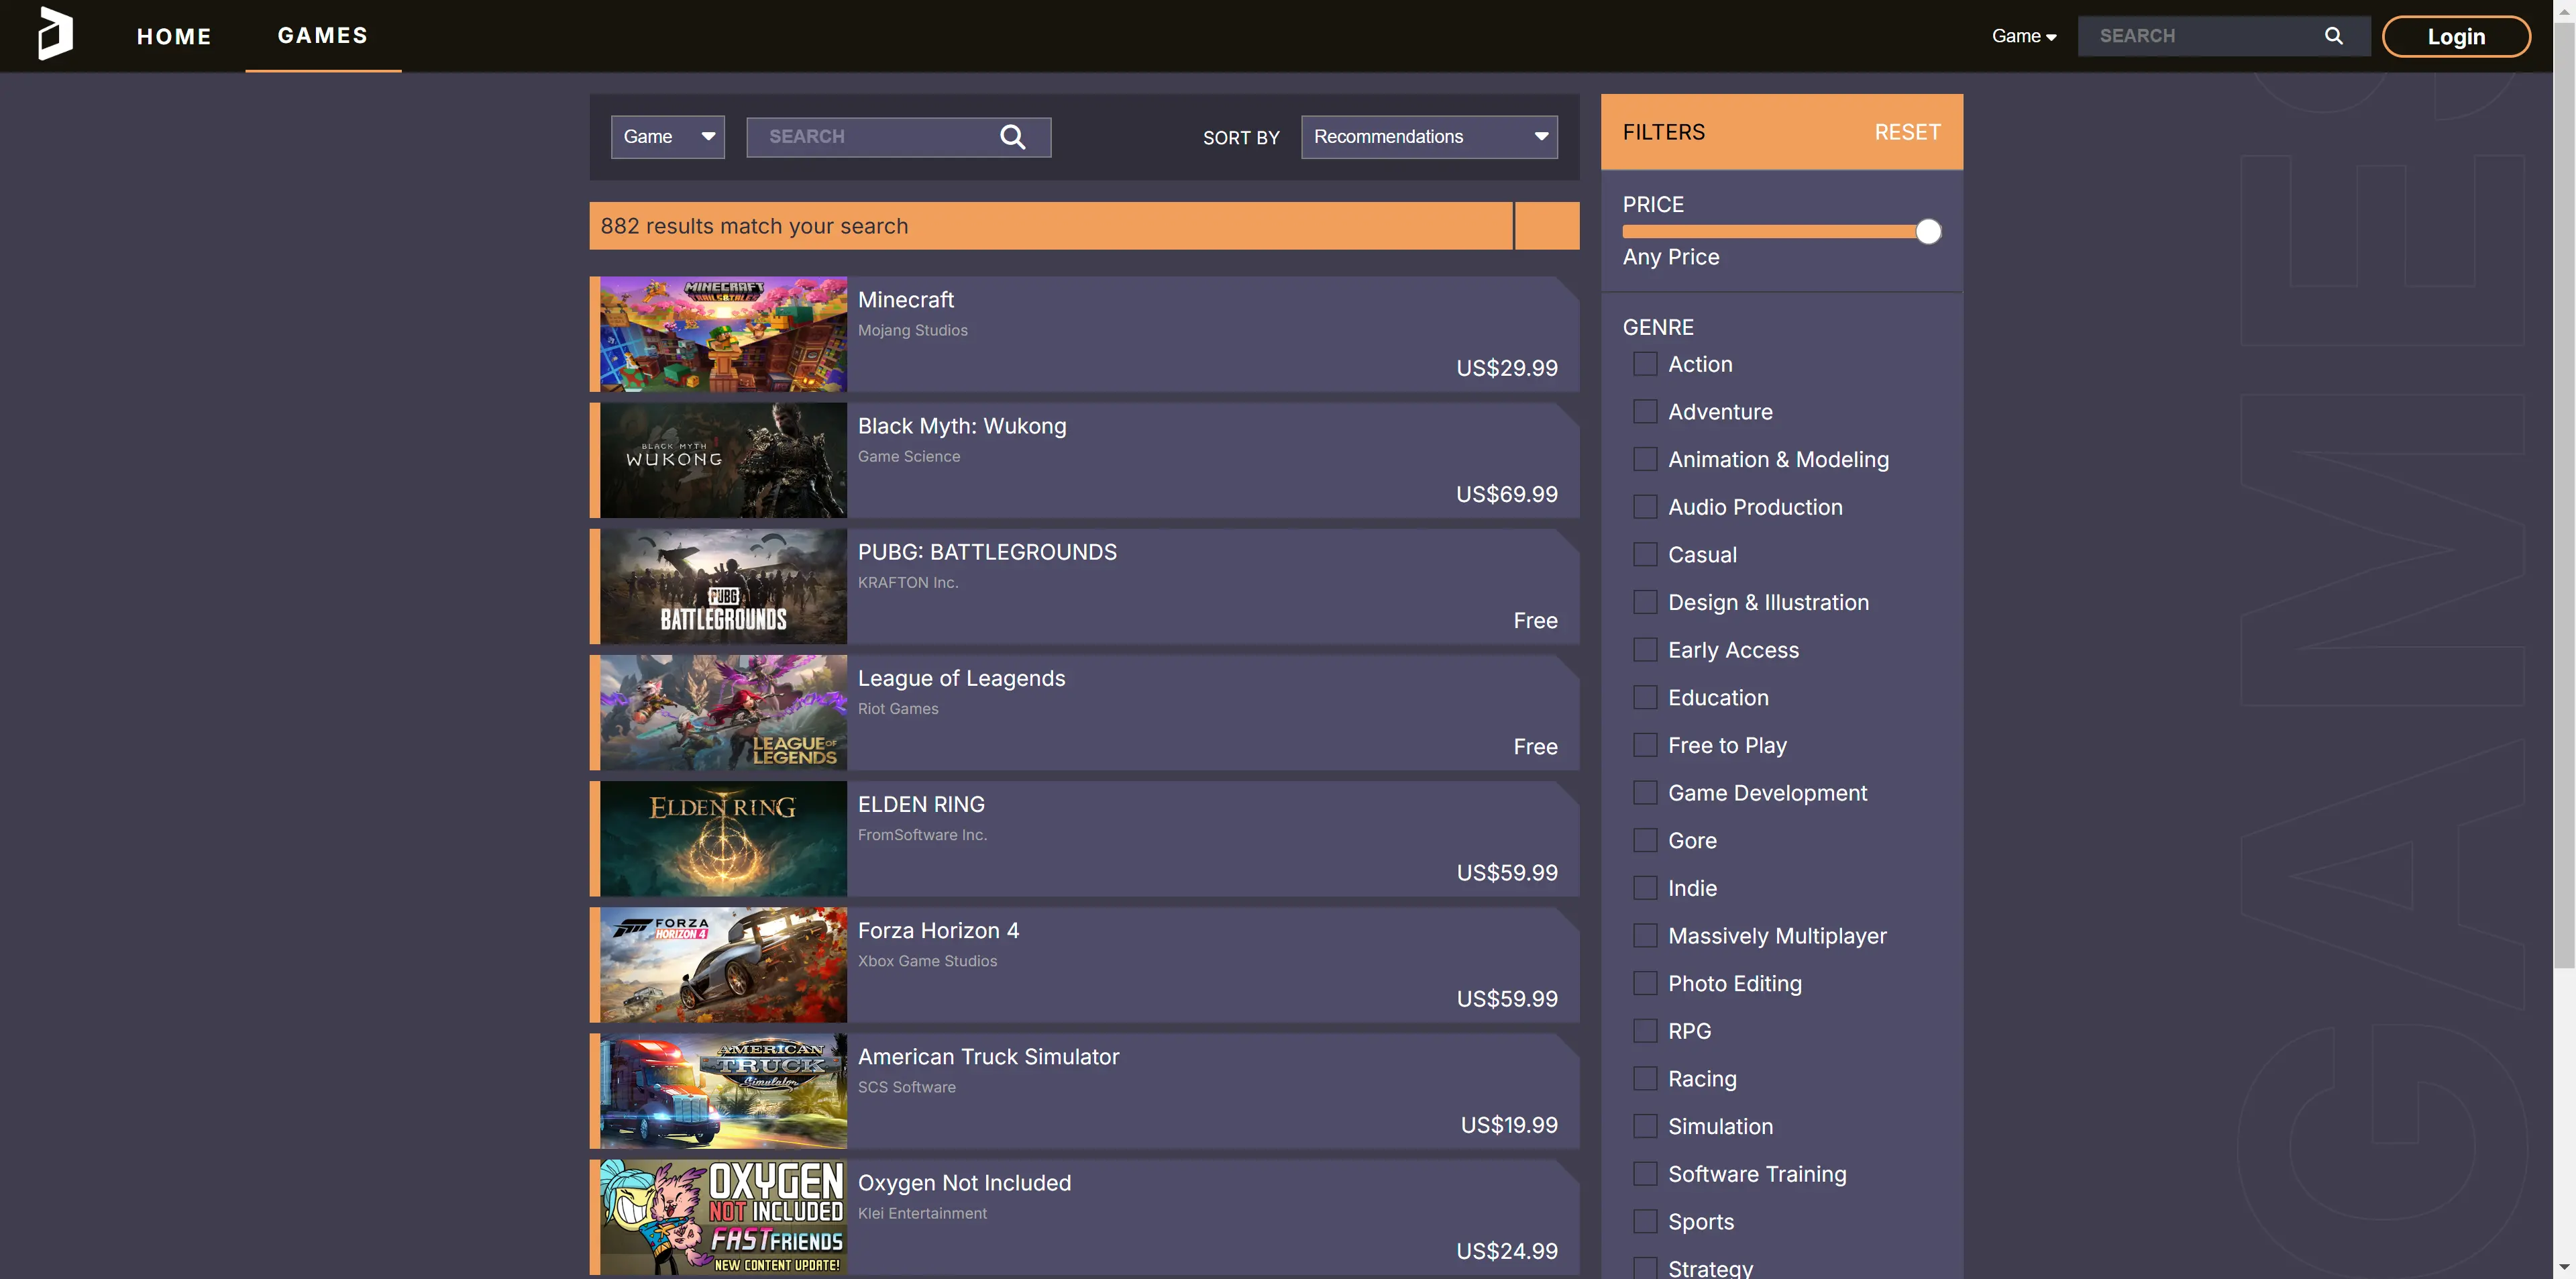
Task: Open the Sort By Recommendations dropdown
Action: (x=1429, y=137)
